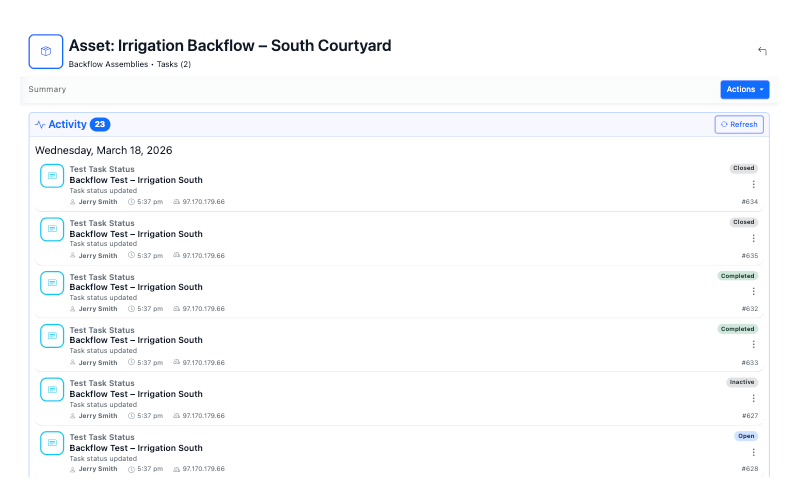
Task: Click the Open status badge
Action: [746, 436]
